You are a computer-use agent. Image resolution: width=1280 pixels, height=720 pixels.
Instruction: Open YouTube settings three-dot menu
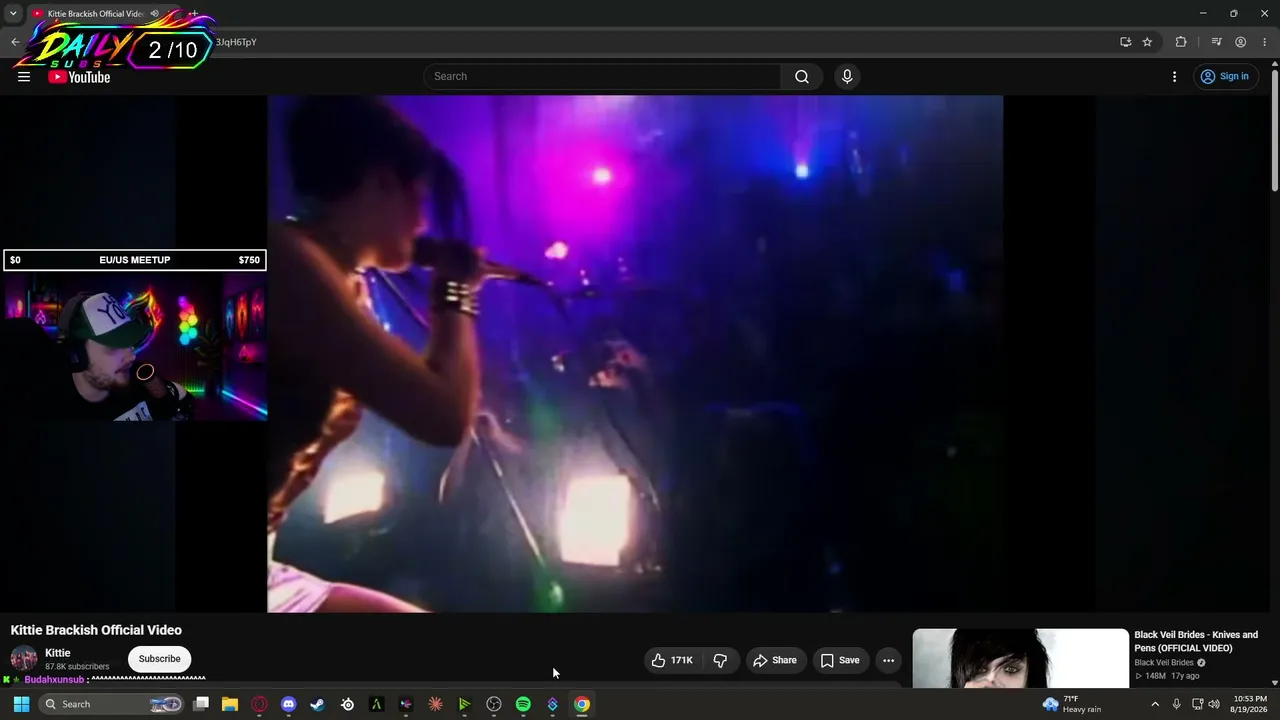pos(1174,77)
